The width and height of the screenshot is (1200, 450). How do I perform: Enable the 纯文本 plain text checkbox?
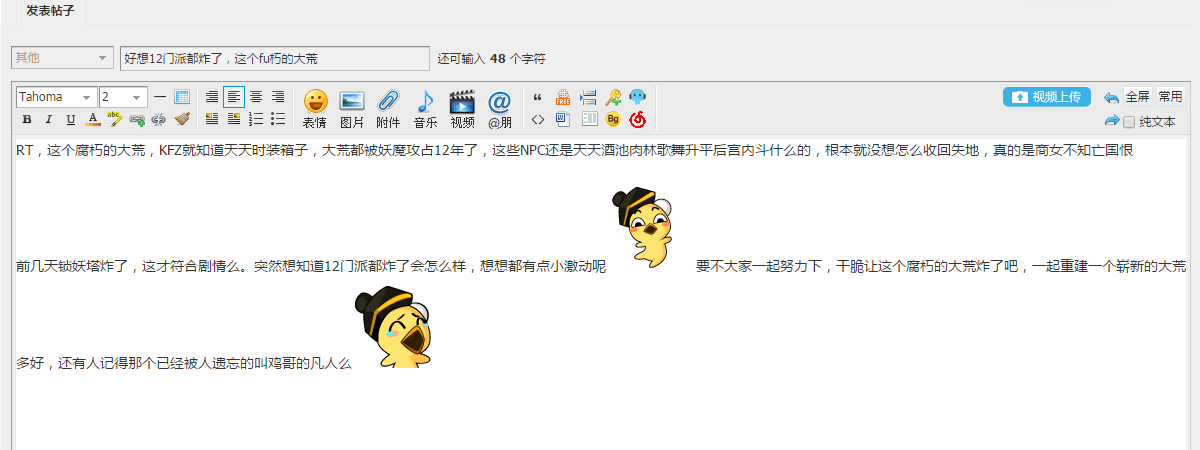[1129, 122]
